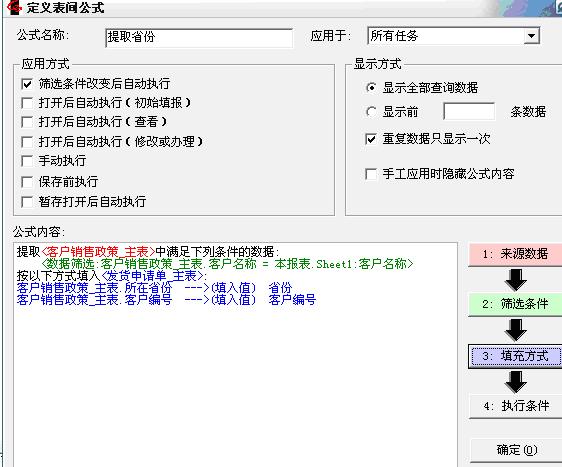Check 手工应用时隐藏公式内容 option
Image resolution: width=562 pixels, height=467 pixels.
[371, 174]
